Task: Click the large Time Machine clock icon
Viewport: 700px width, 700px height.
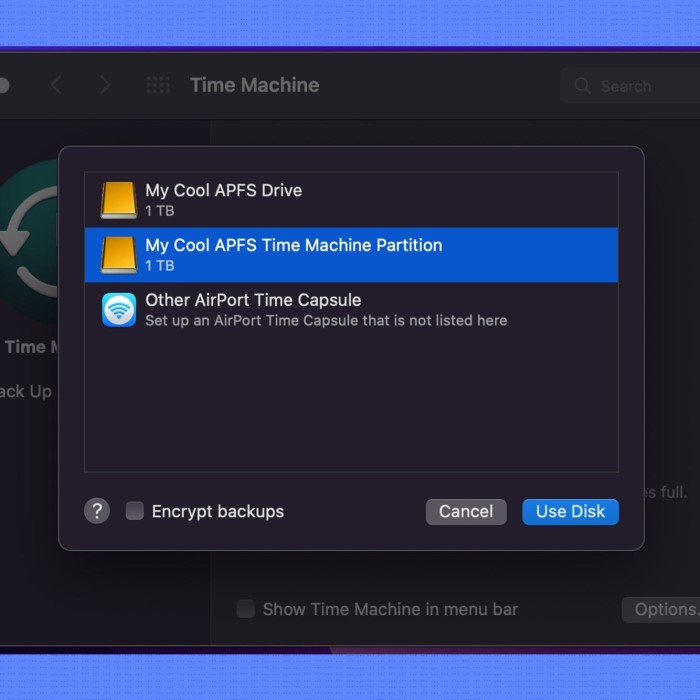Action: [x=29, y=241]
